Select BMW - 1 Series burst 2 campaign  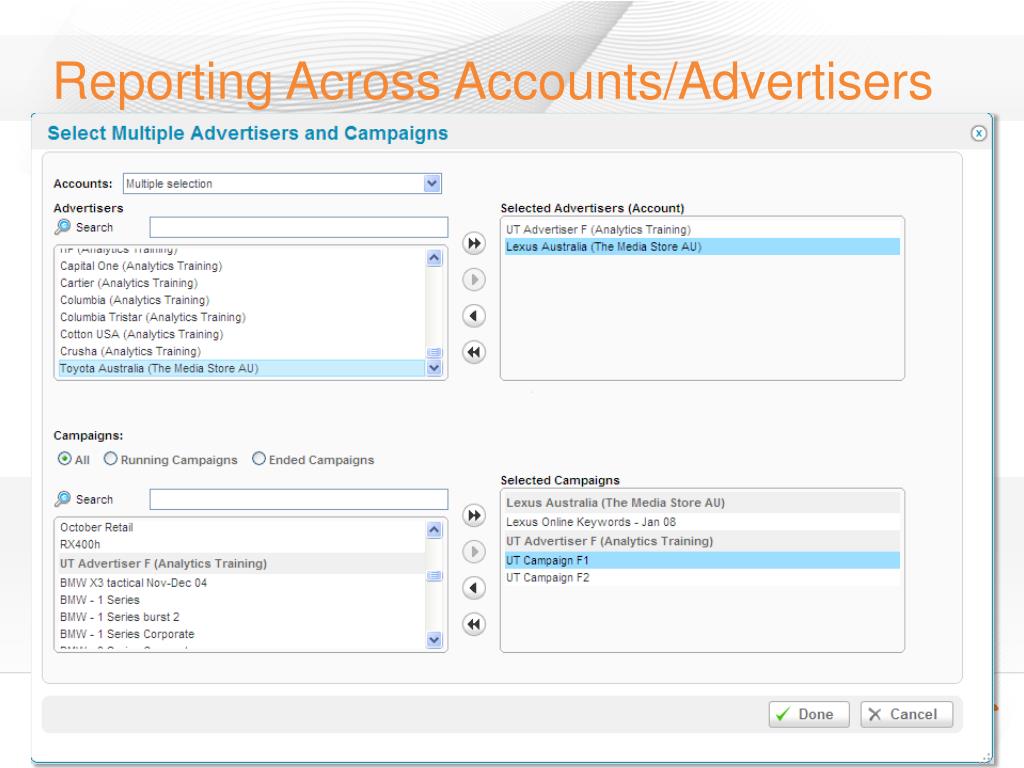pos(242,616)
